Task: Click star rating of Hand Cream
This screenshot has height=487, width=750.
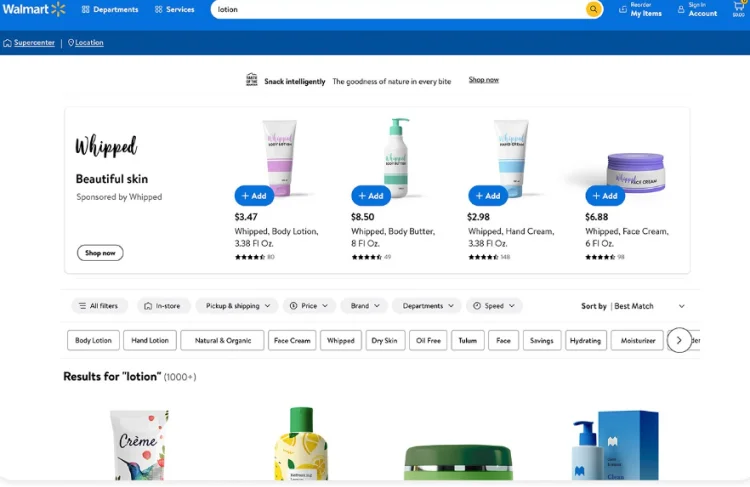Action: [x=484, y=257]
